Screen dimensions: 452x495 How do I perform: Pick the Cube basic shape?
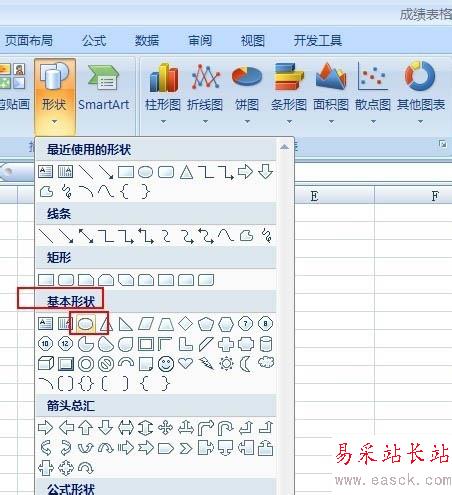coord(46,364)
